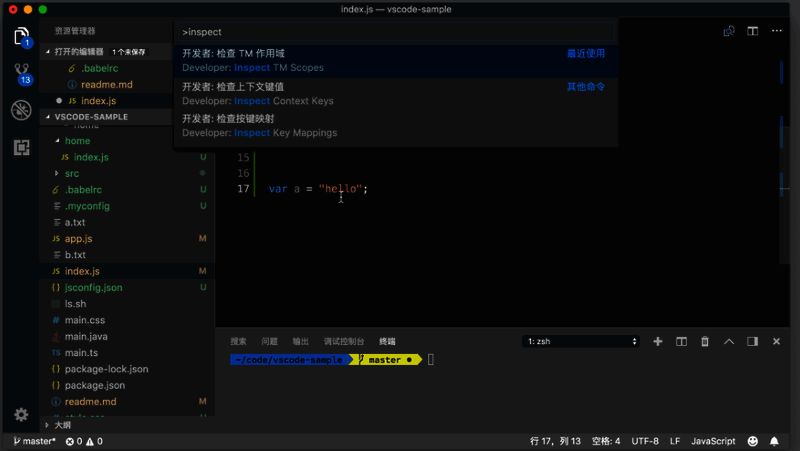The image size is (800, 451).
Task: Split the editor with the split icon
Action: pyautogui.click(x=753, y=31)
